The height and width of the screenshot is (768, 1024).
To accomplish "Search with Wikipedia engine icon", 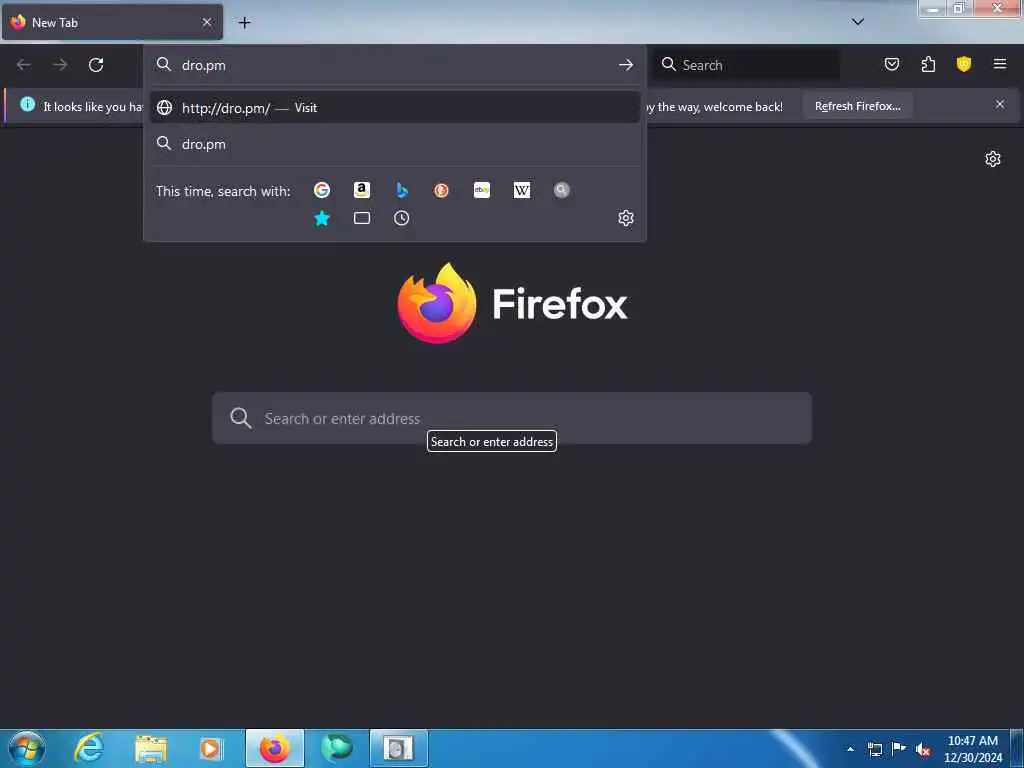I will (x=522, y=190).
